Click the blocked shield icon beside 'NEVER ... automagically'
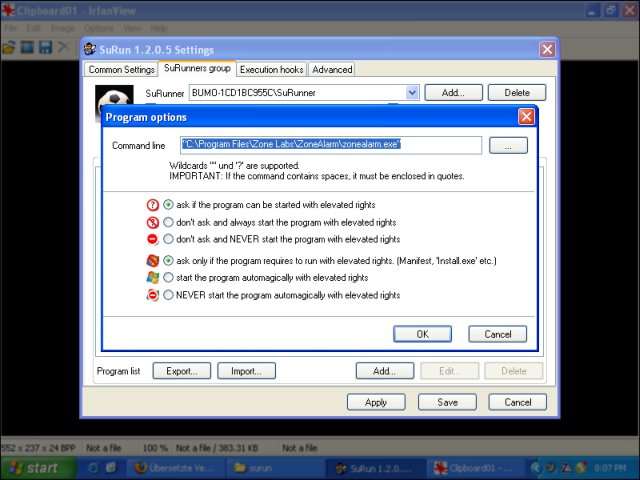 153,295
